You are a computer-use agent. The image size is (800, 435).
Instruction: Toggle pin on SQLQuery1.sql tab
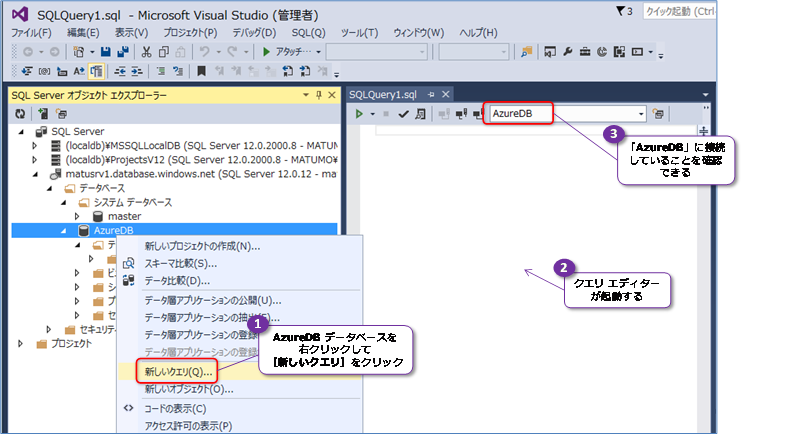point(431,94)
